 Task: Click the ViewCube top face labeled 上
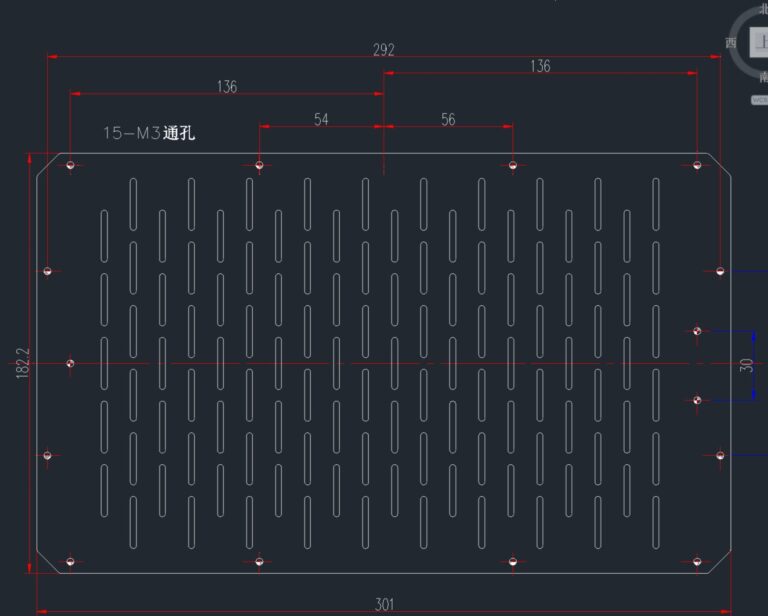coord(760,42)
